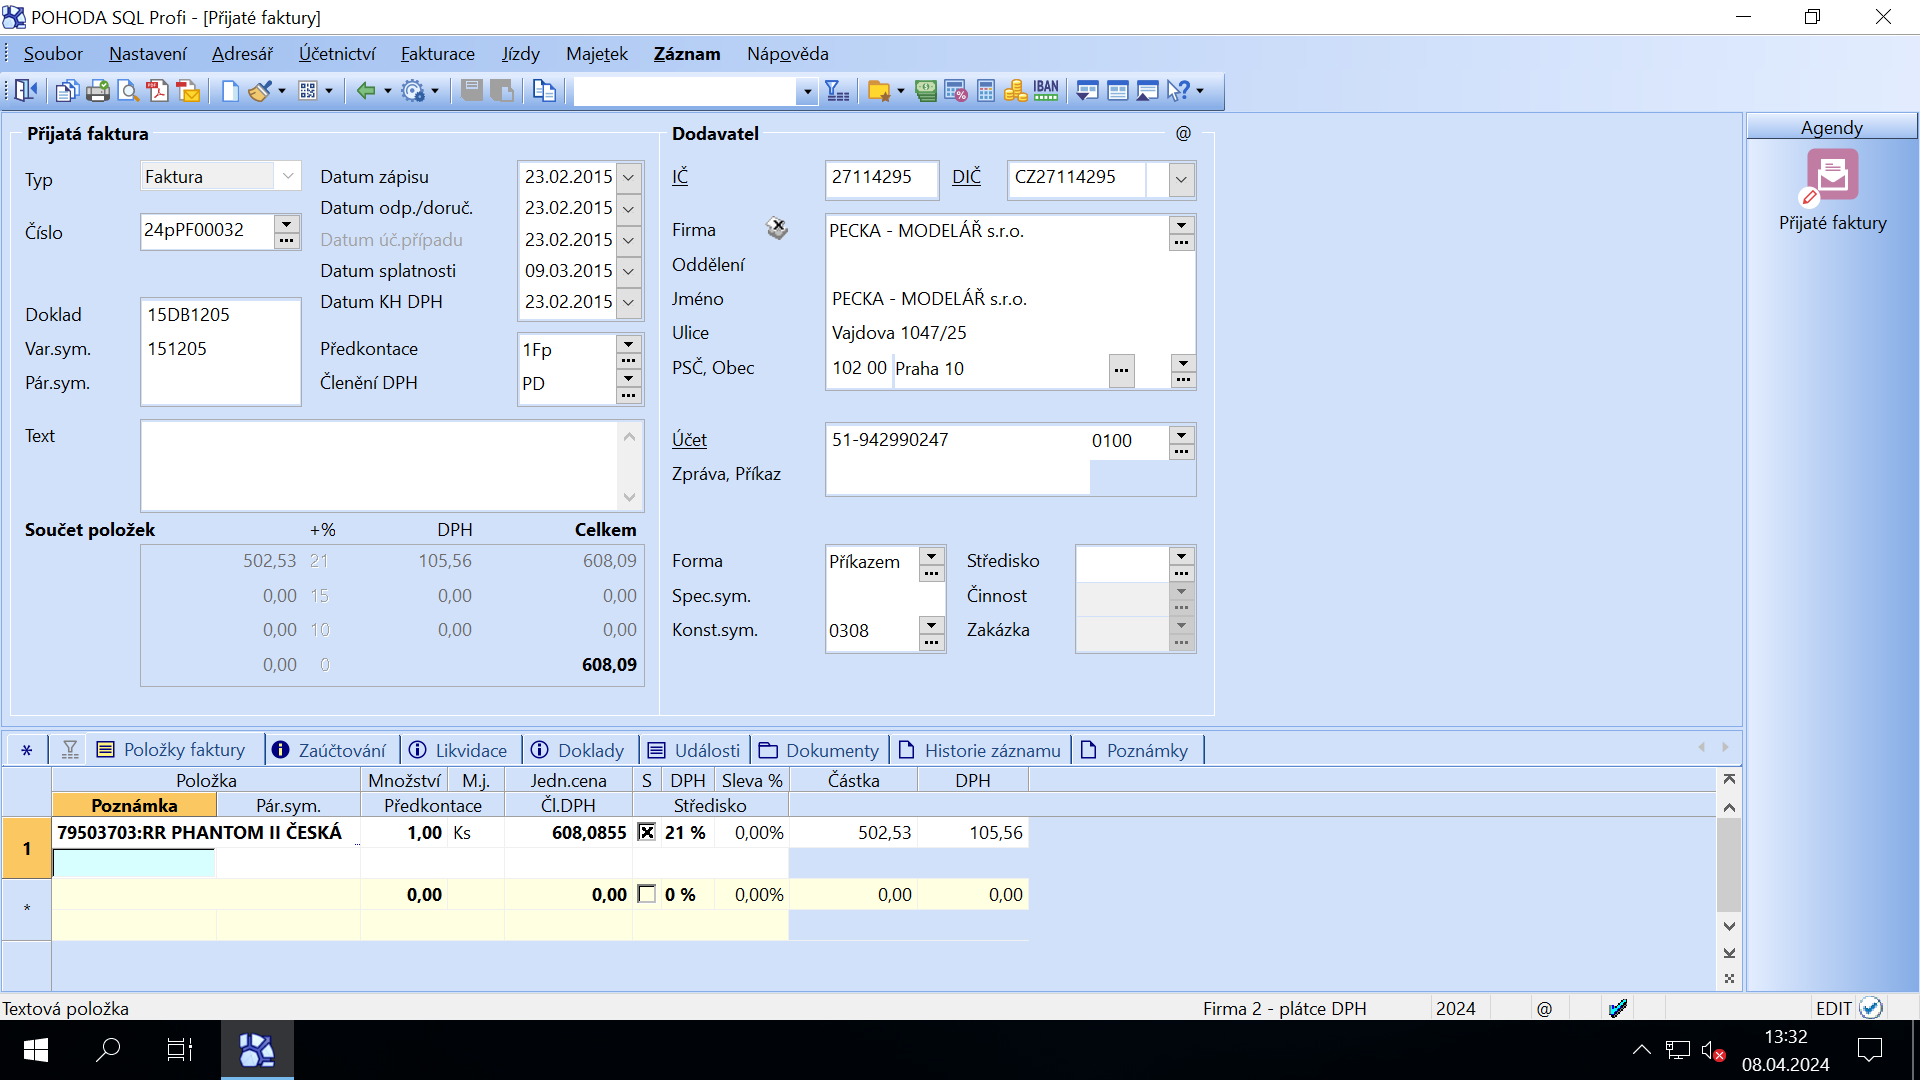This screenshot has width=1920, height=1080.
Task: Open the Datum splatnosti dropdown
Action: [x=629, y=271]
